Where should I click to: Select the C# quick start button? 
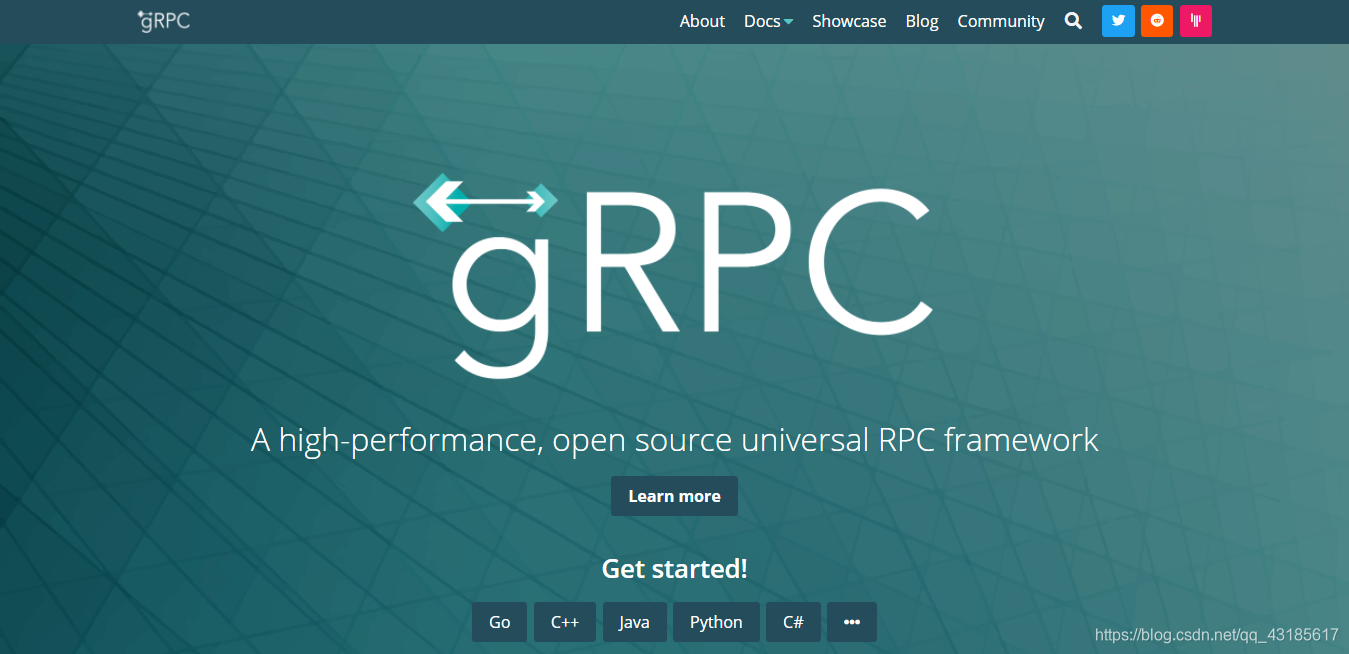[794, 622]
